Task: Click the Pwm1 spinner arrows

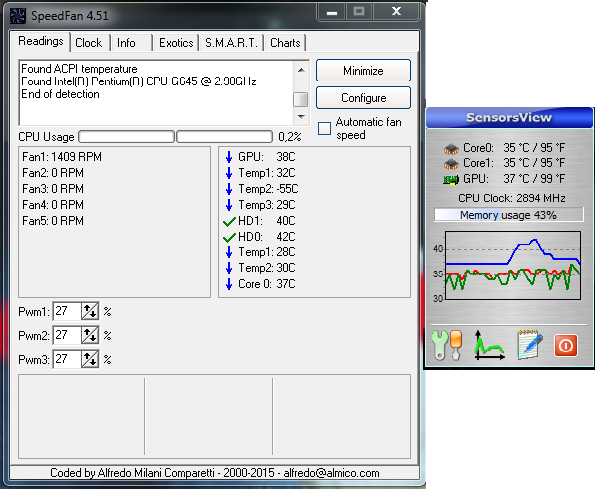Action: [x=90, y=311]
